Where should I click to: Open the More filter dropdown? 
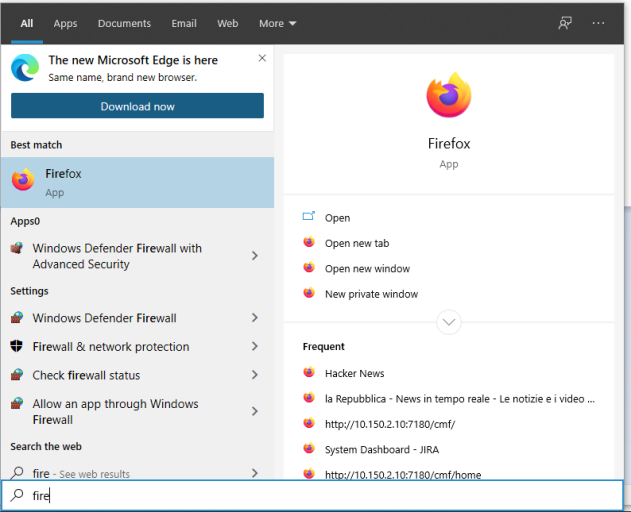[277, 23]
